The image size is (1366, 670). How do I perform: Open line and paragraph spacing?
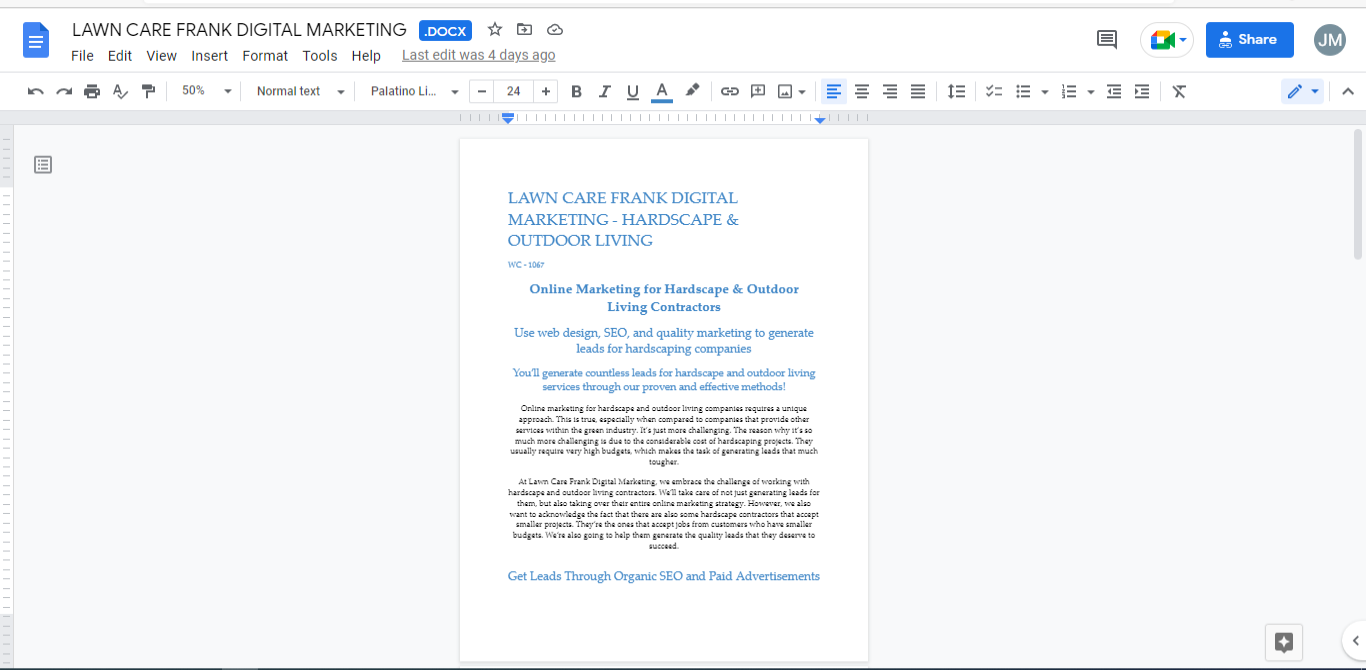[957, 91]
